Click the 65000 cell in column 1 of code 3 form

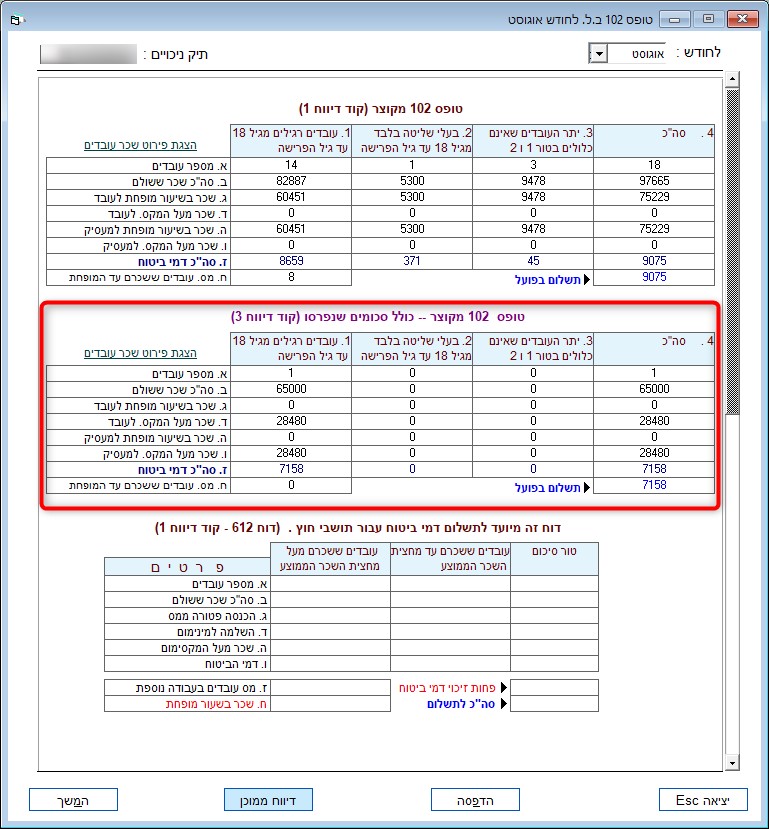[291, 389]
